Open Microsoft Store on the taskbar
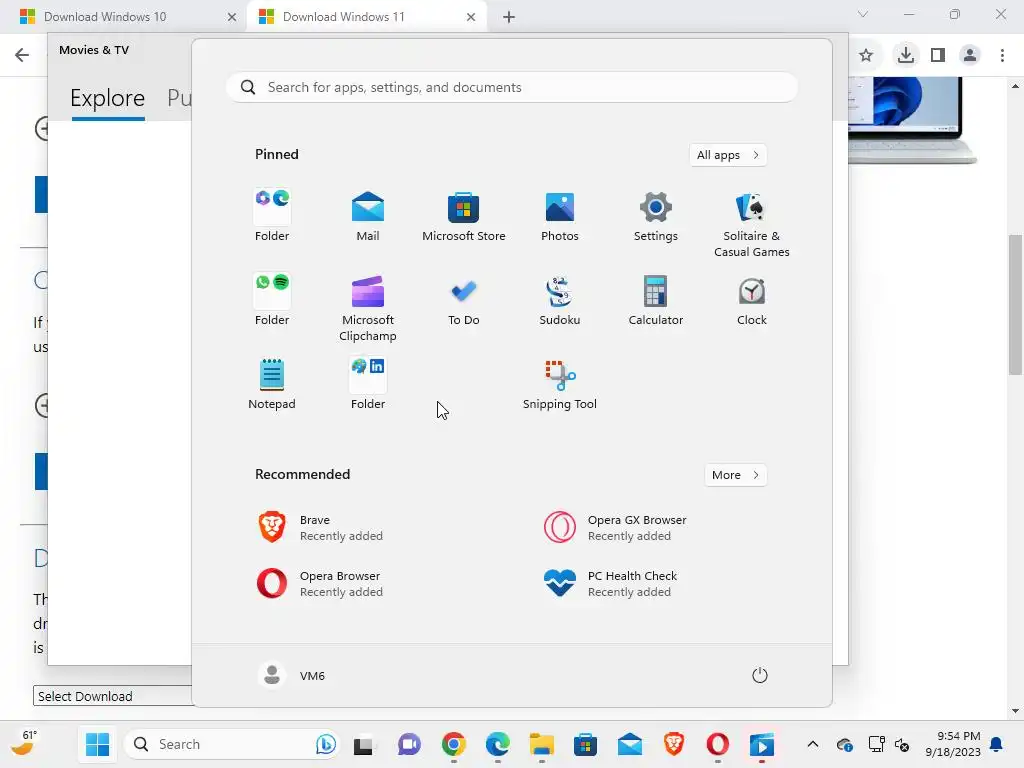Screen dimensions: 1024x768 (585, 744)
